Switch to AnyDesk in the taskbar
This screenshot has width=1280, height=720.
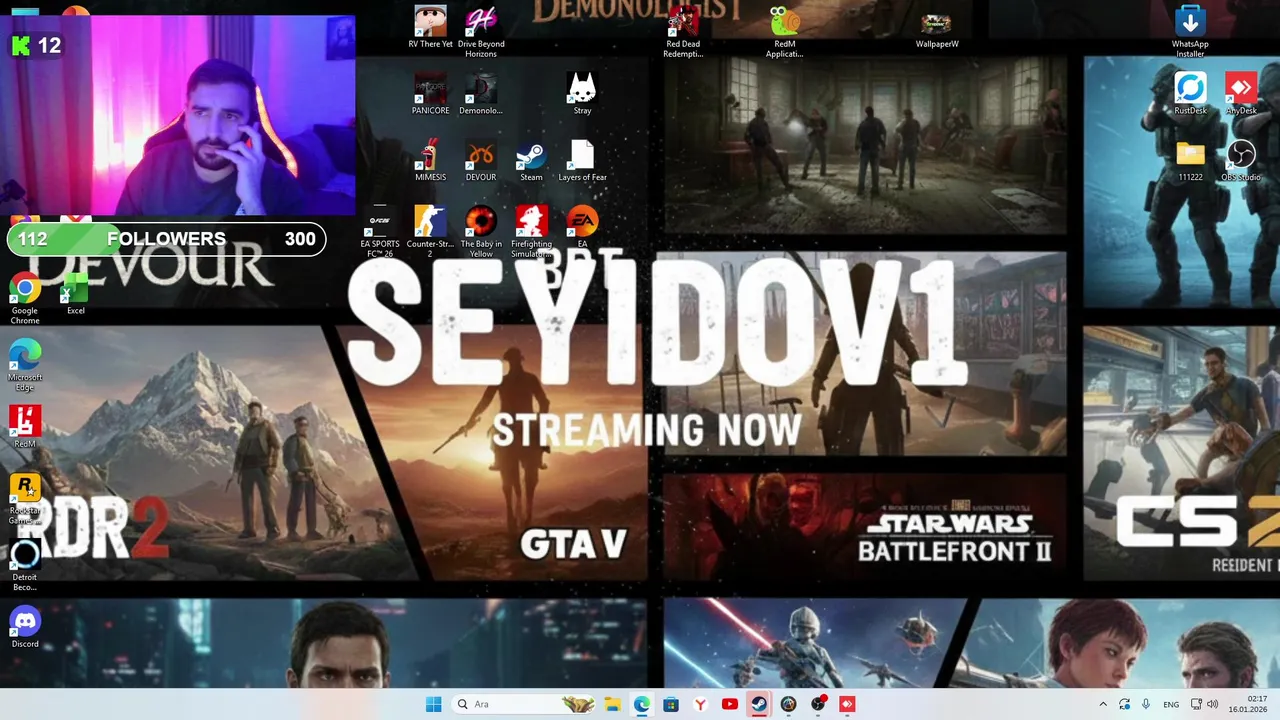click(847, 704)
